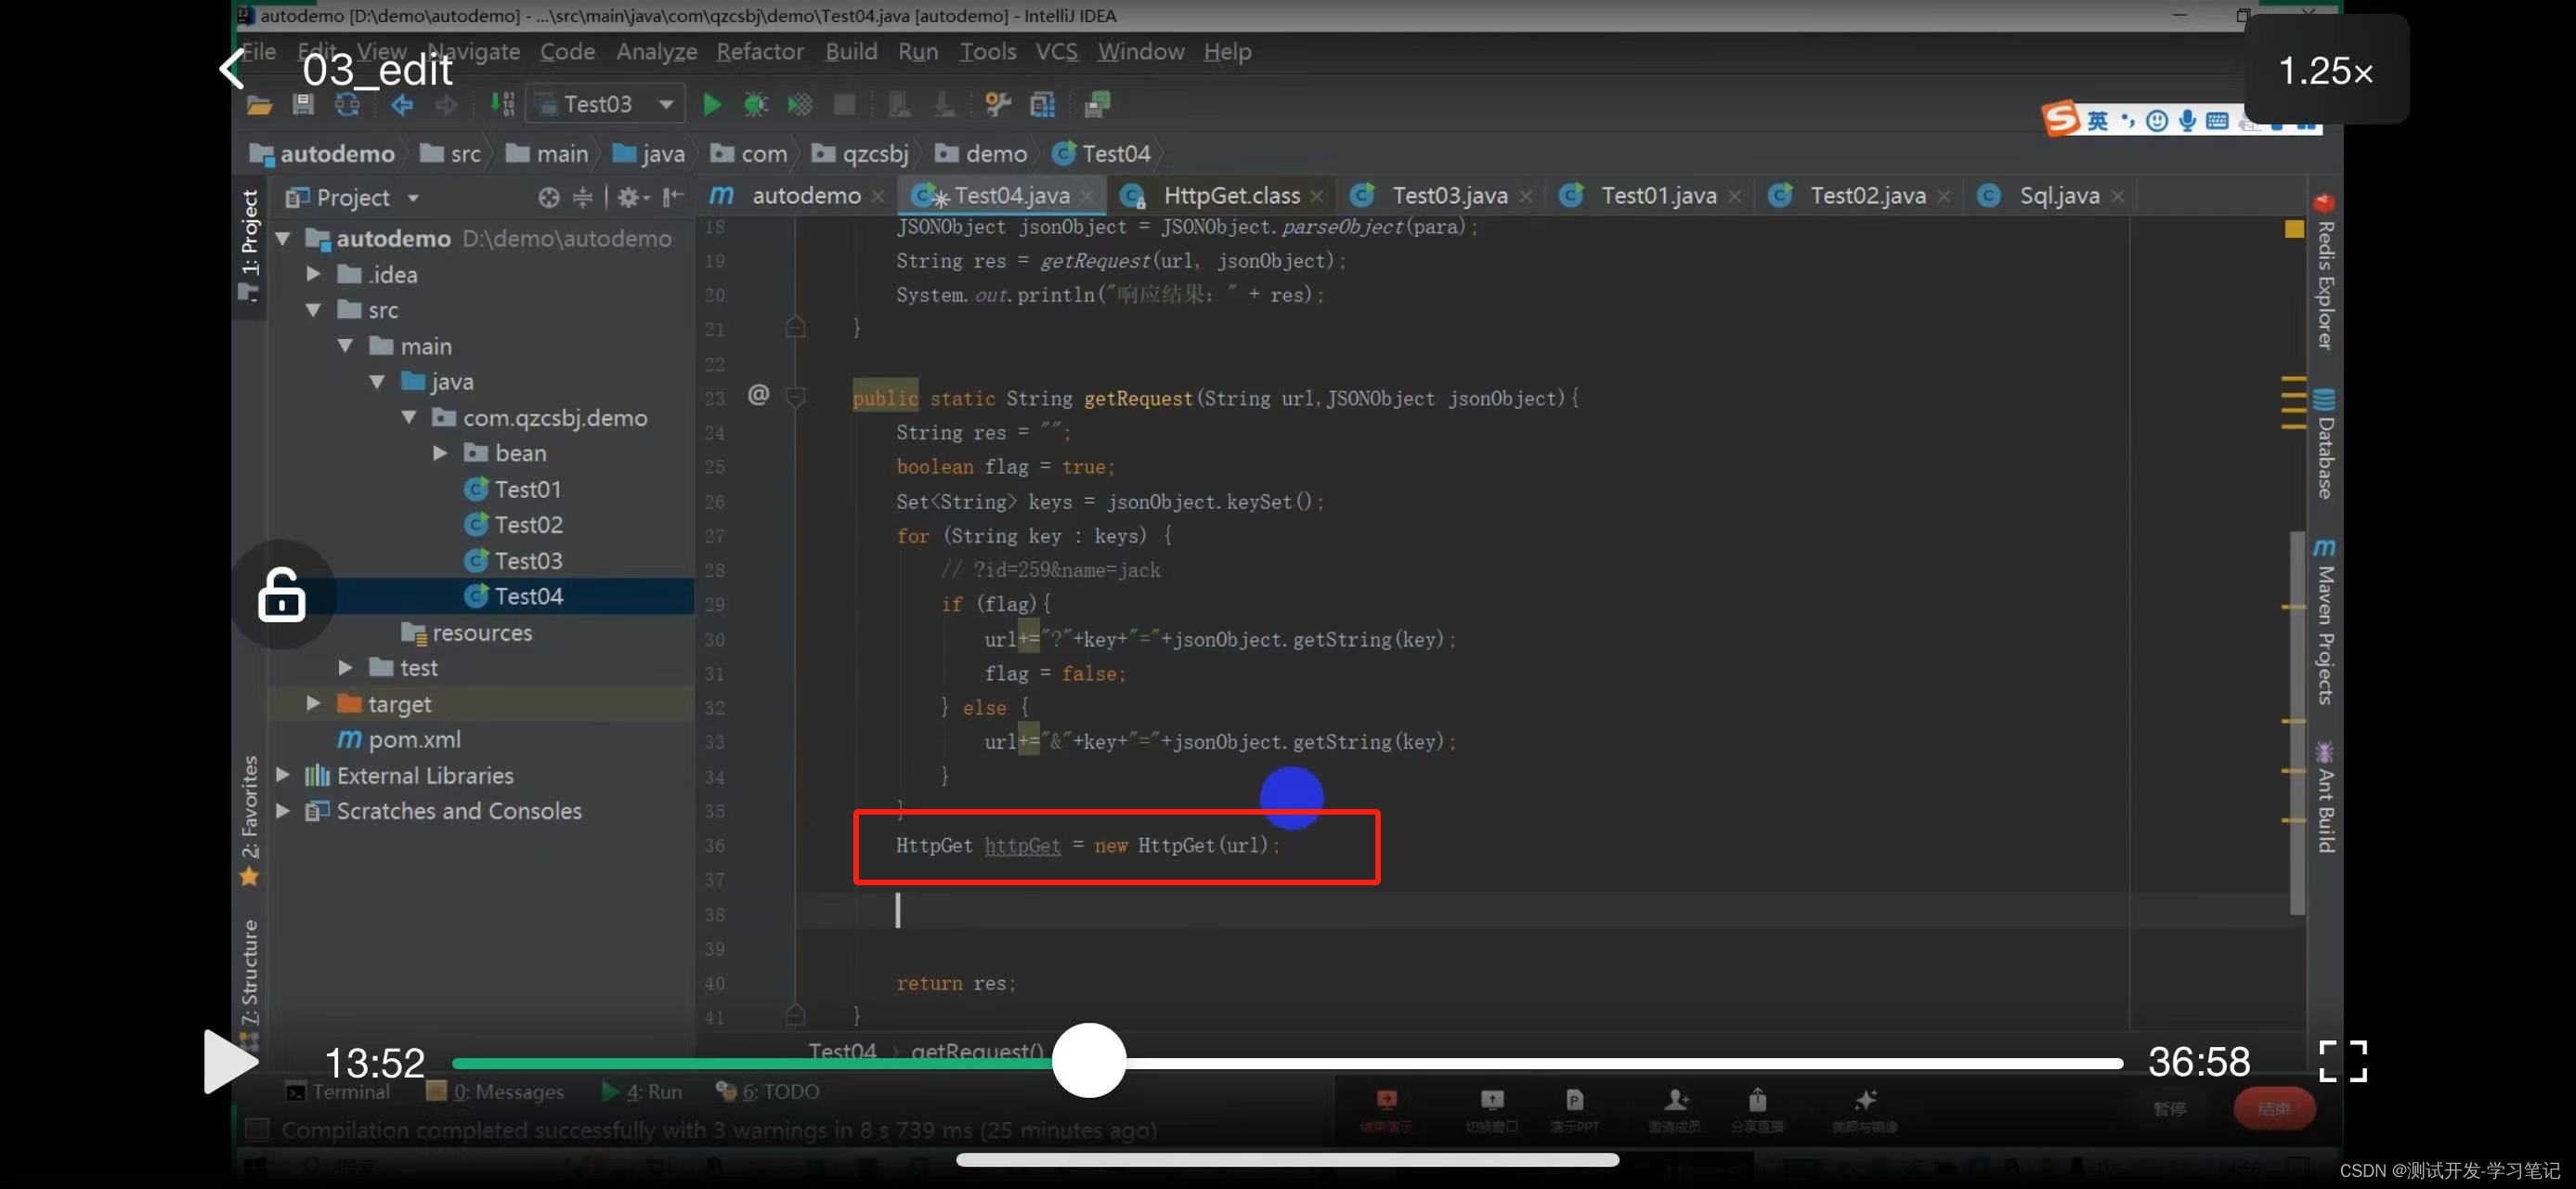
Task: Click the red 结束 end button
Action: pos(2273,1108)
